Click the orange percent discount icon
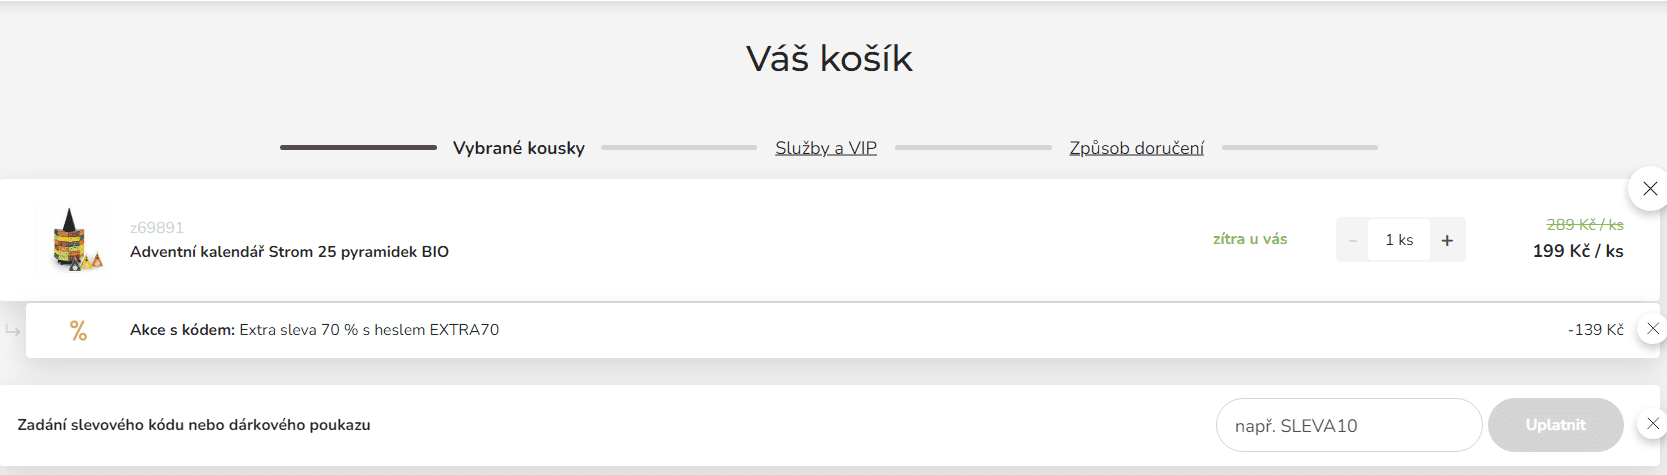The image size is (1667, 475). pyautogui.click(x=78, y=330)
